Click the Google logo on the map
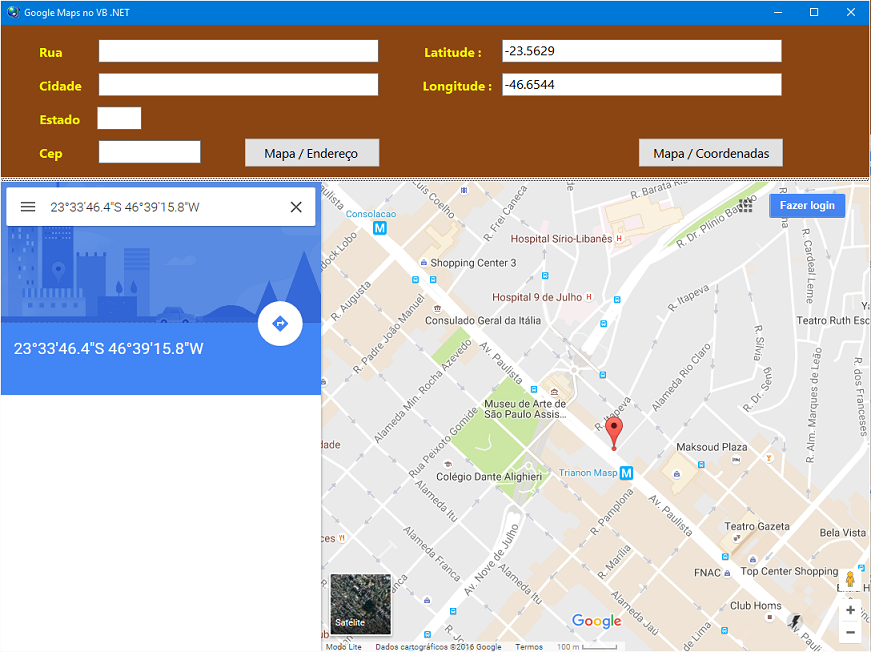The width and height of the screenshot is (871, 652). [597, 621]
